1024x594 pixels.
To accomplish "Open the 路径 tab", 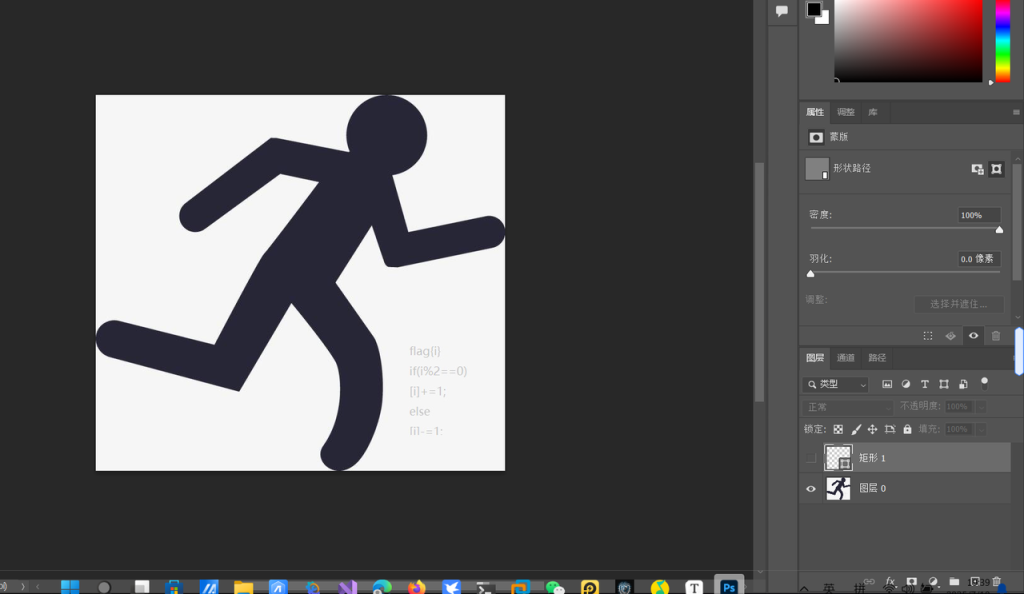I will coord(877,358).
